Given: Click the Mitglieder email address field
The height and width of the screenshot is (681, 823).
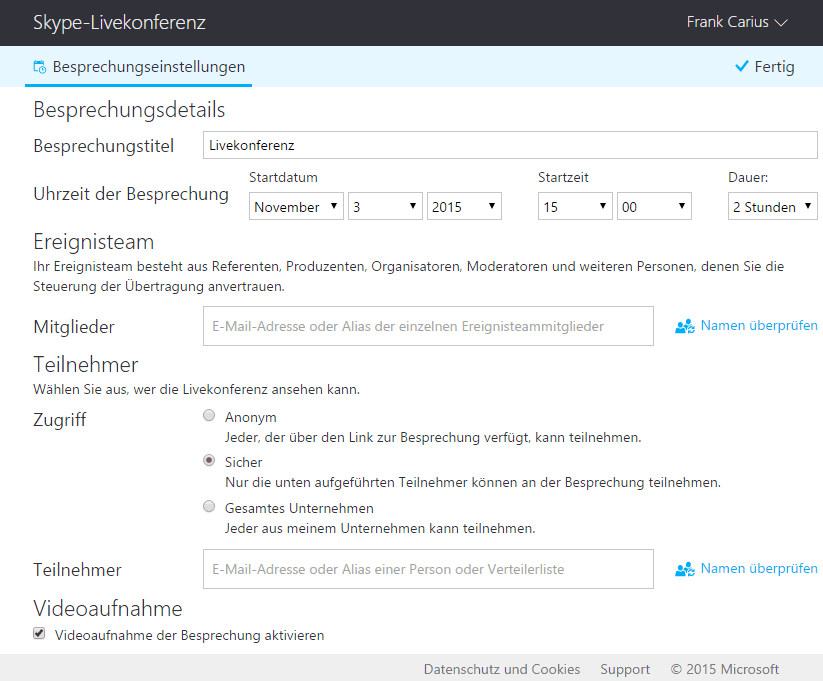Looking at the screenshot, I should [428, 326].
